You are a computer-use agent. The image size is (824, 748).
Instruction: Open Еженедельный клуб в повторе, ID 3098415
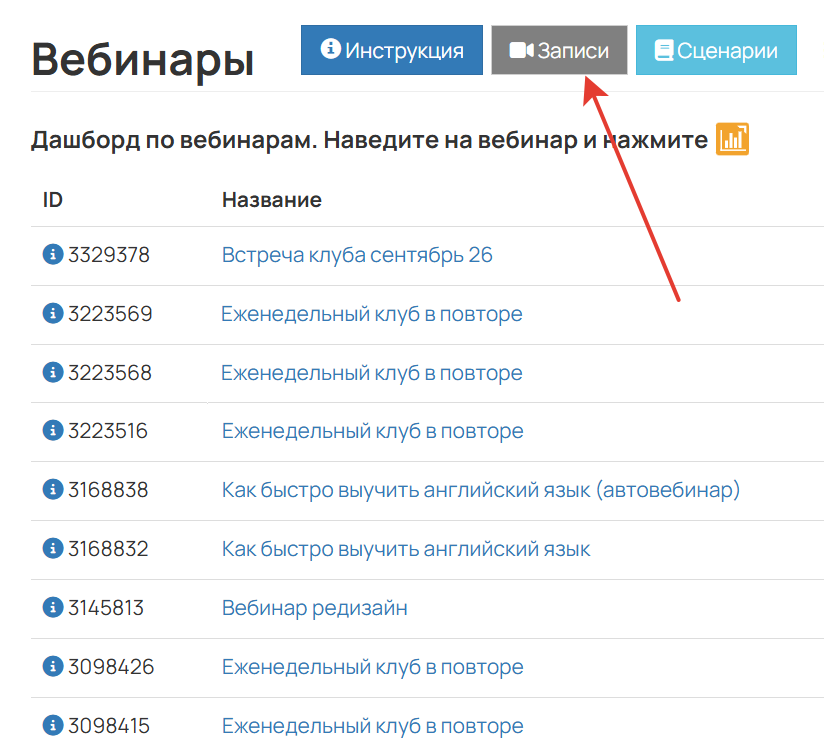click(373, 726)
